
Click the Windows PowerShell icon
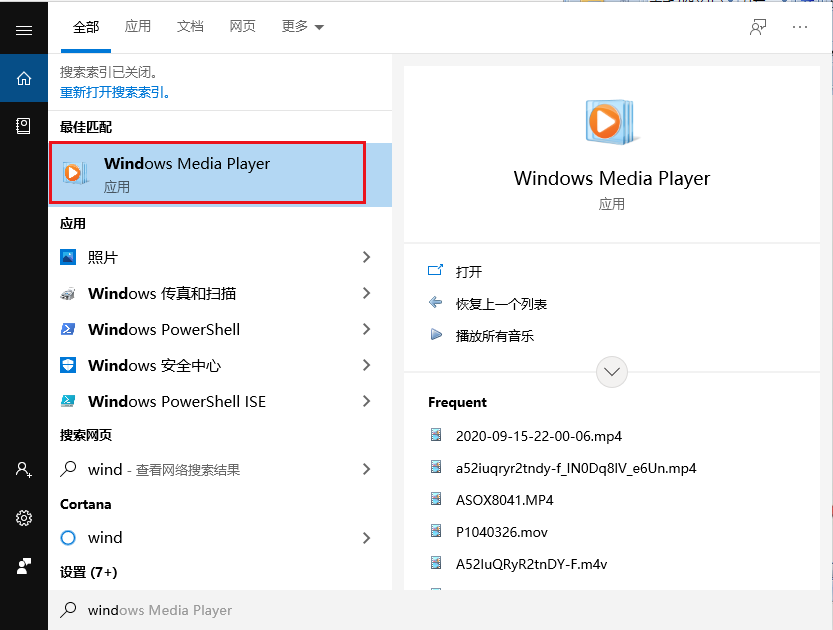point(68,329)
